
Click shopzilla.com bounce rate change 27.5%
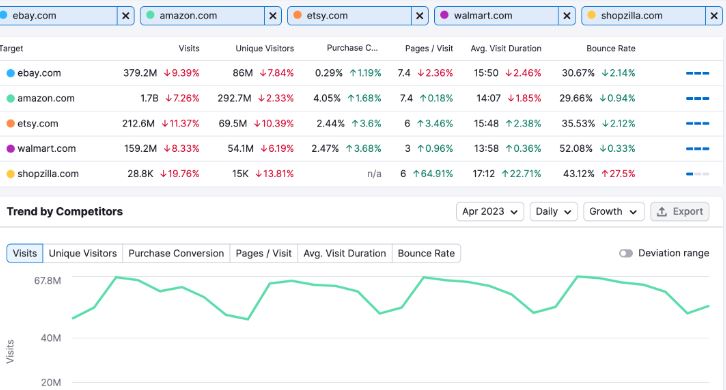coord(619,174)
